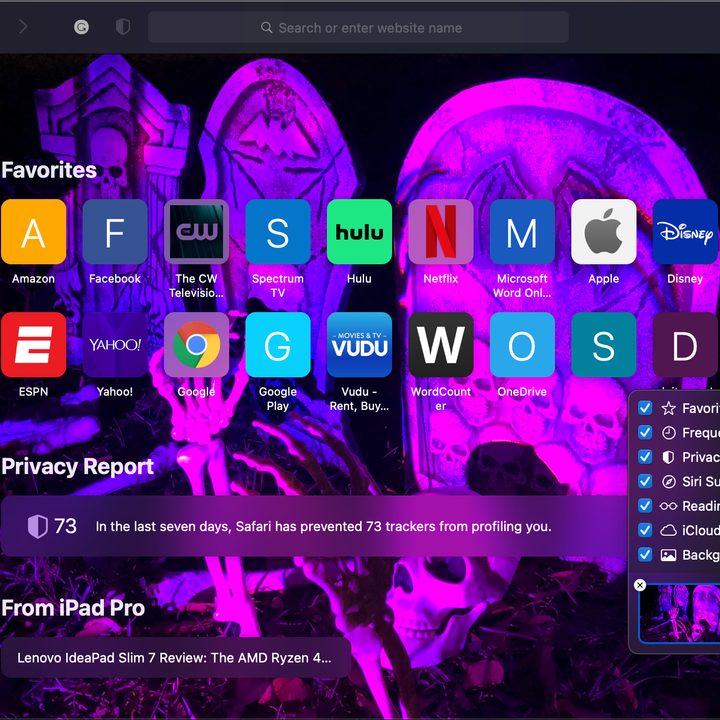Uncheck the iCloud Tabs checkbox
This screenshot has height=720, width=720.
[645, 530]
